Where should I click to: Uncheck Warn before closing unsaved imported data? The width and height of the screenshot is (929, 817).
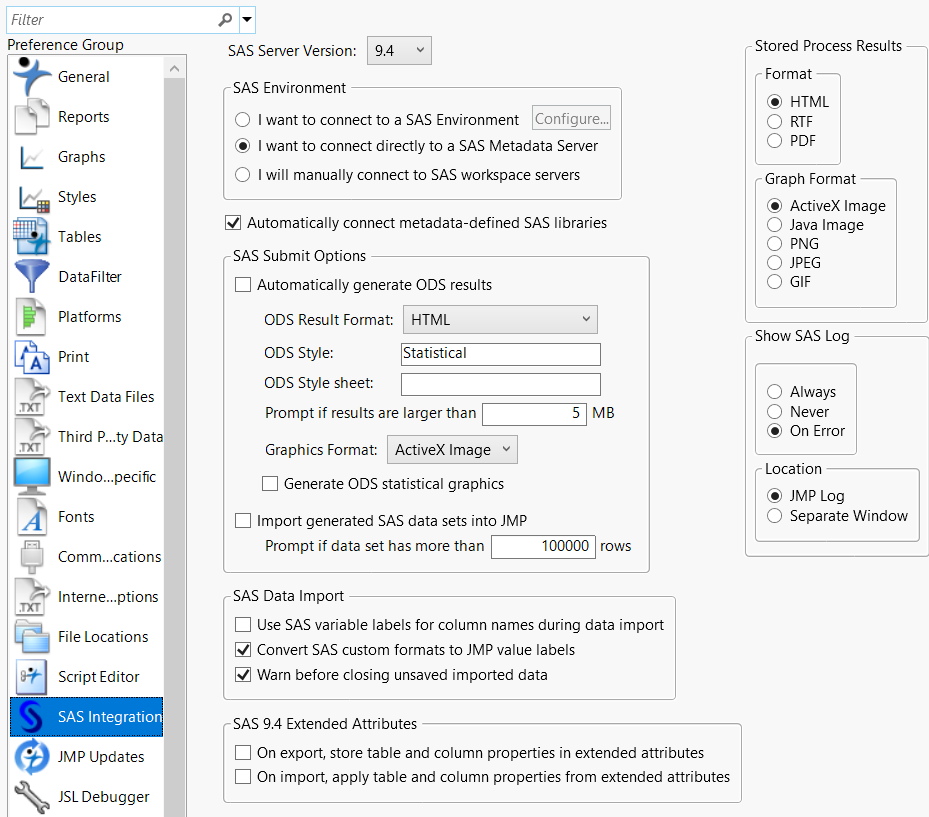pyautogui.click(x=243, y=675)
